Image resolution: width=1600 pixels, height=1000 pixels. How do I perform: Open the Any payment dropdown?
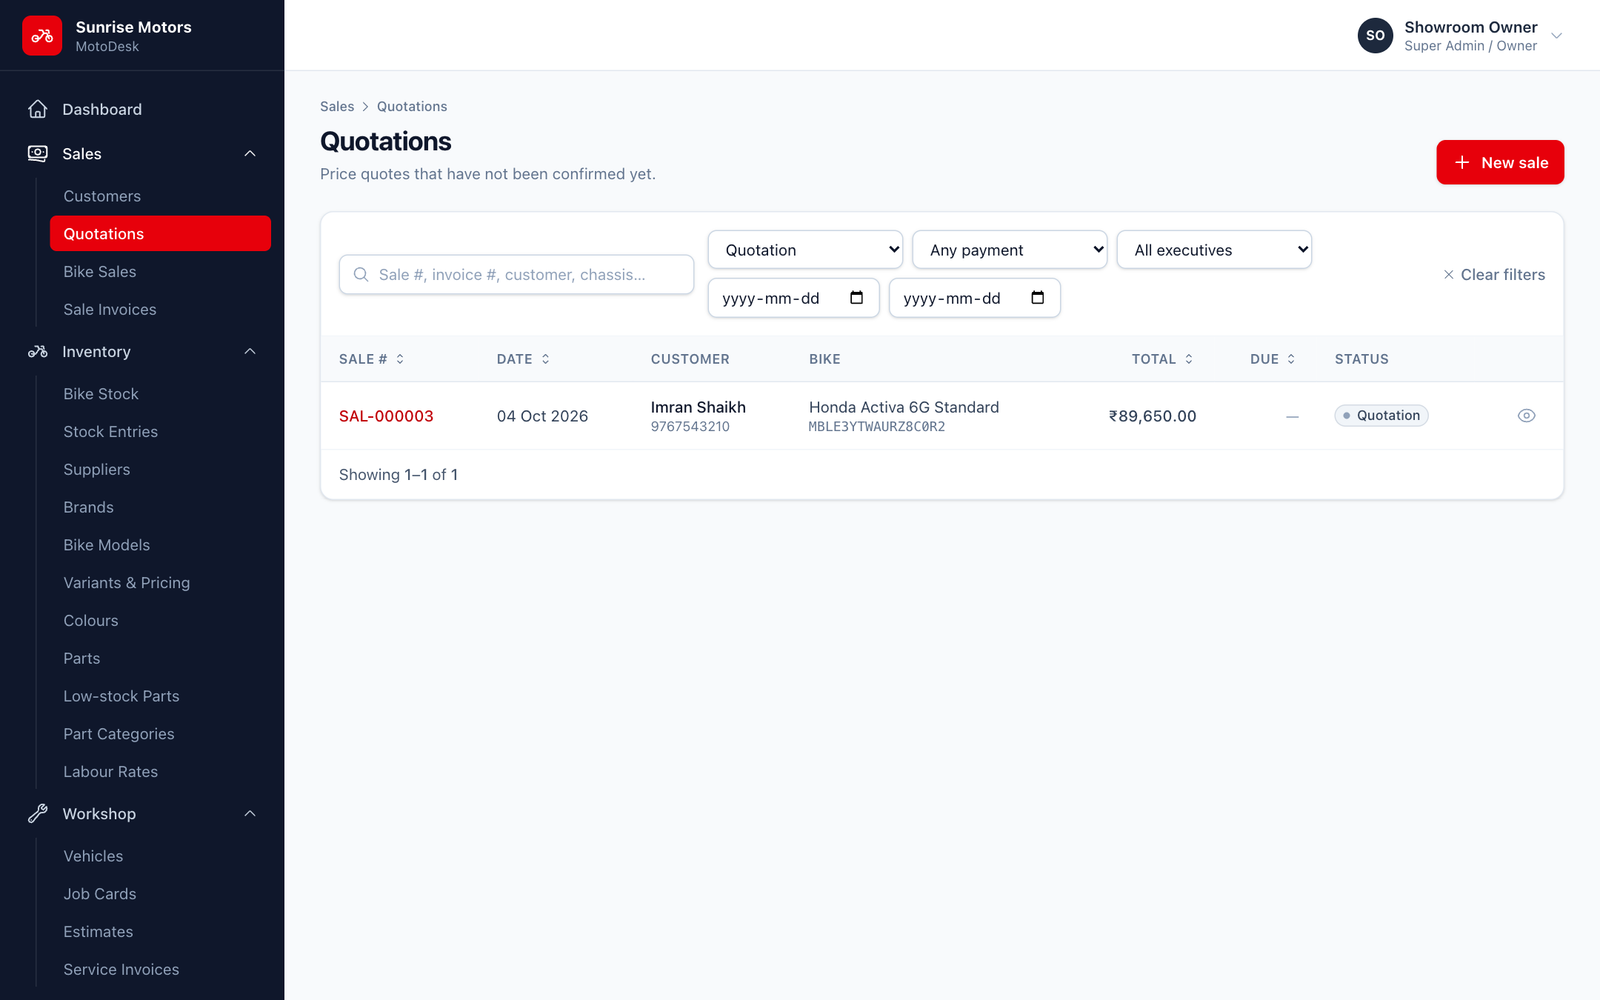click(1010, 250)
